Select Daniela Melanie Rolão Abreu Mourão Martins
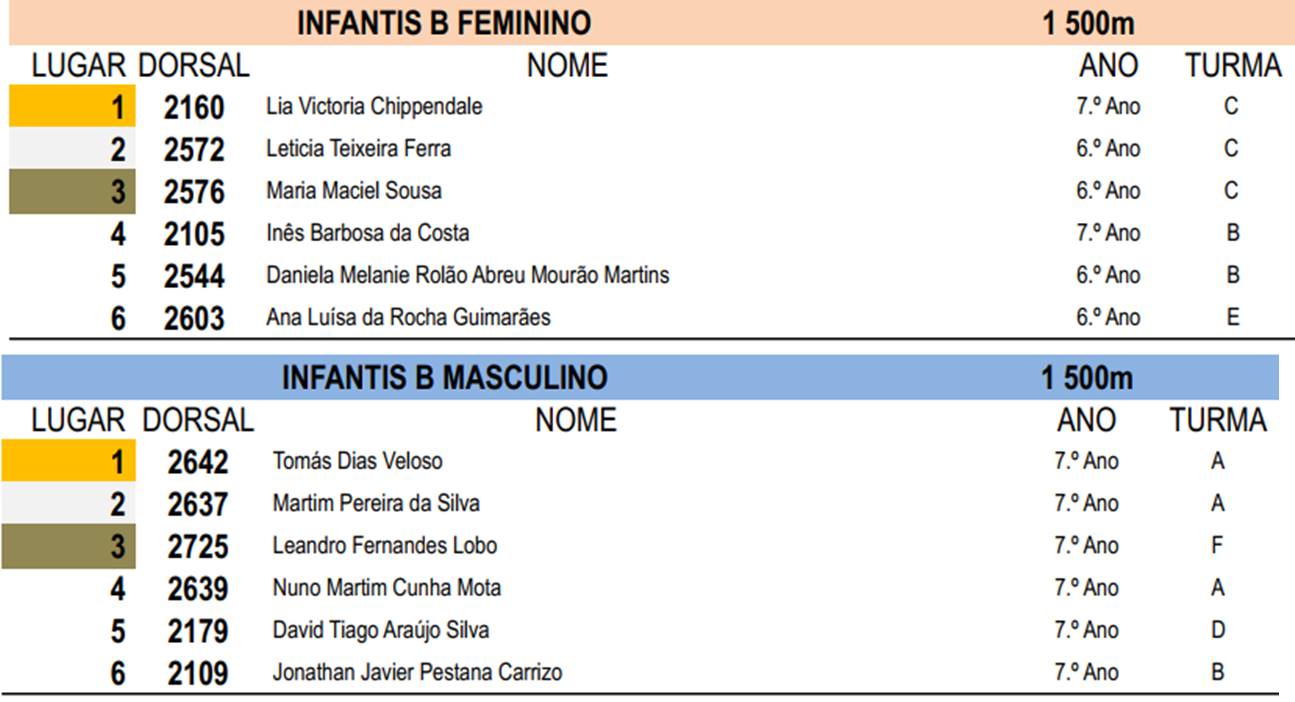This screenshot has width=1295, height=702. point(468,275)
